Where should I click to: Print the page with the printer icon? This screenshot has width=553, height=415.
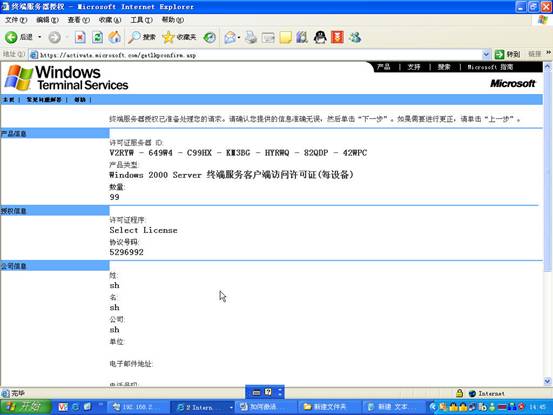point(251,37)
